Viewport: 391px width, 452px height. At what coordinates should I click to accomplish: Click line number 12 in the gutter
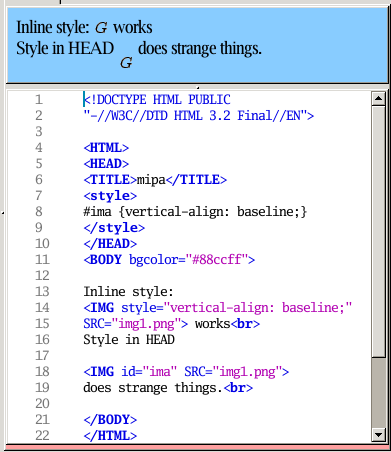[42, 276]
